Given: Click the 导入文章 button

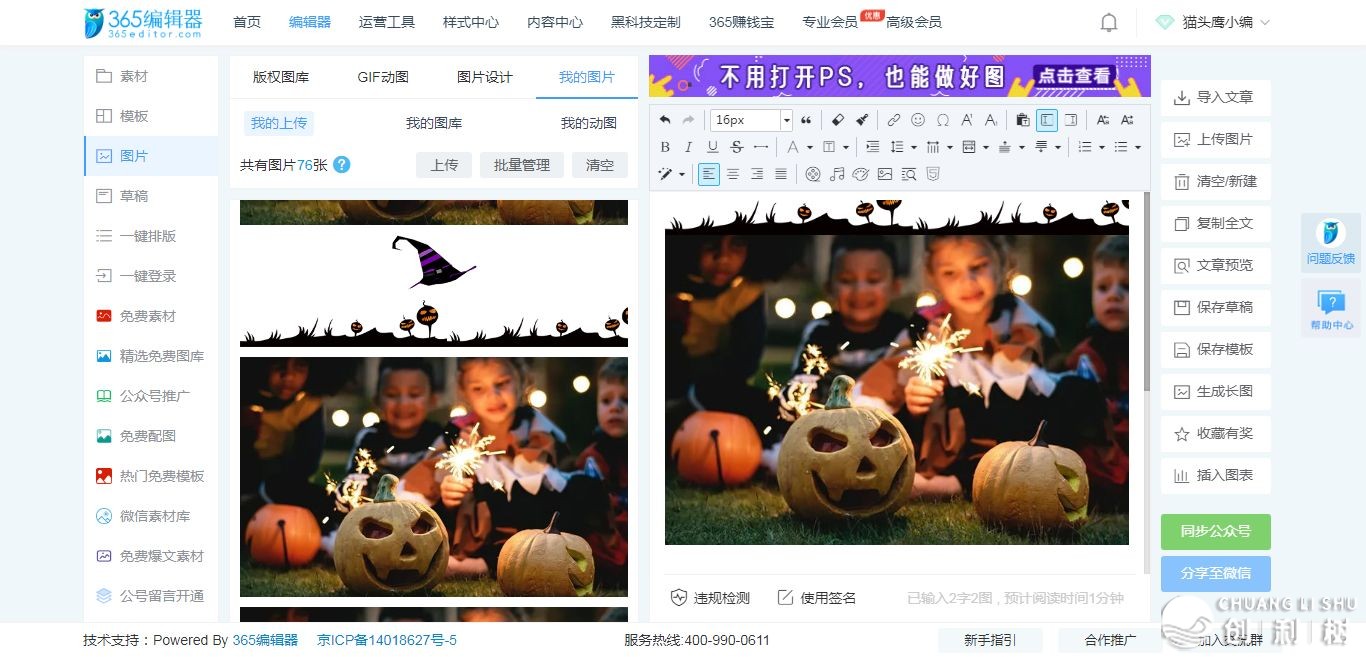Looking at the screenshot, I should point(1216,97).
